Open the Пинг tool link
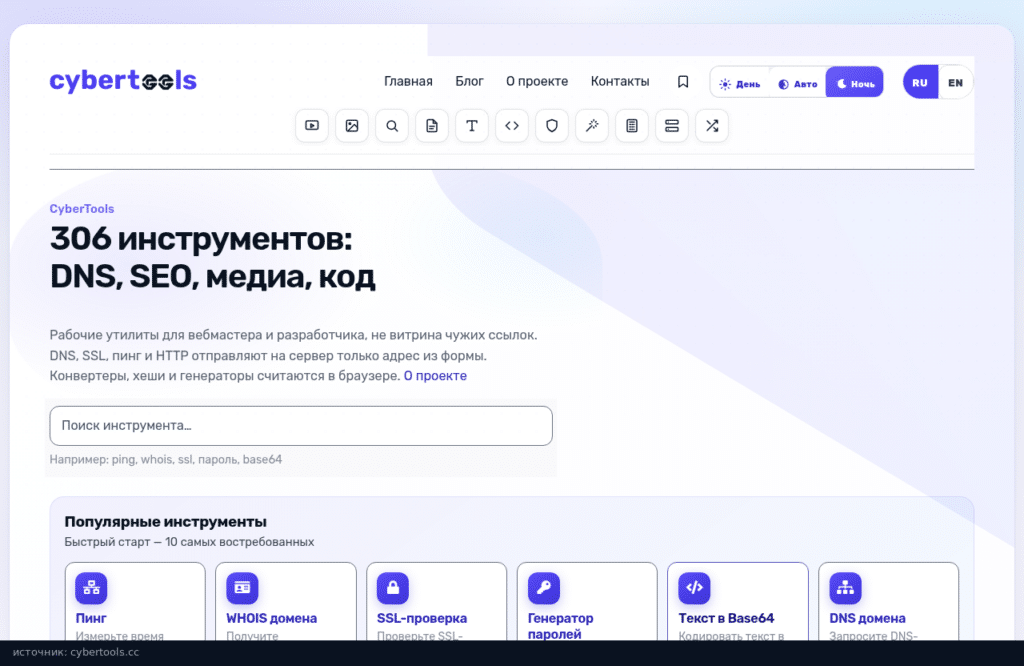This screenshot has width=1024, height=666. pos(91,618)
